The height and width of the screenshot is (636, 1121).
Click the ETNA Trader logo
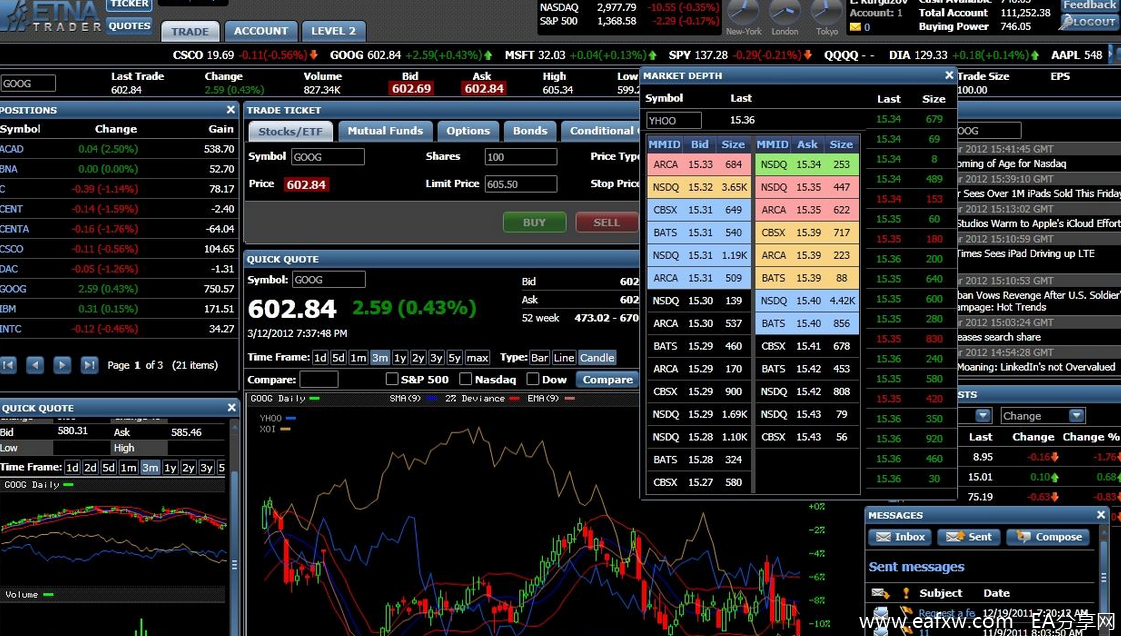tap(51, 16)
